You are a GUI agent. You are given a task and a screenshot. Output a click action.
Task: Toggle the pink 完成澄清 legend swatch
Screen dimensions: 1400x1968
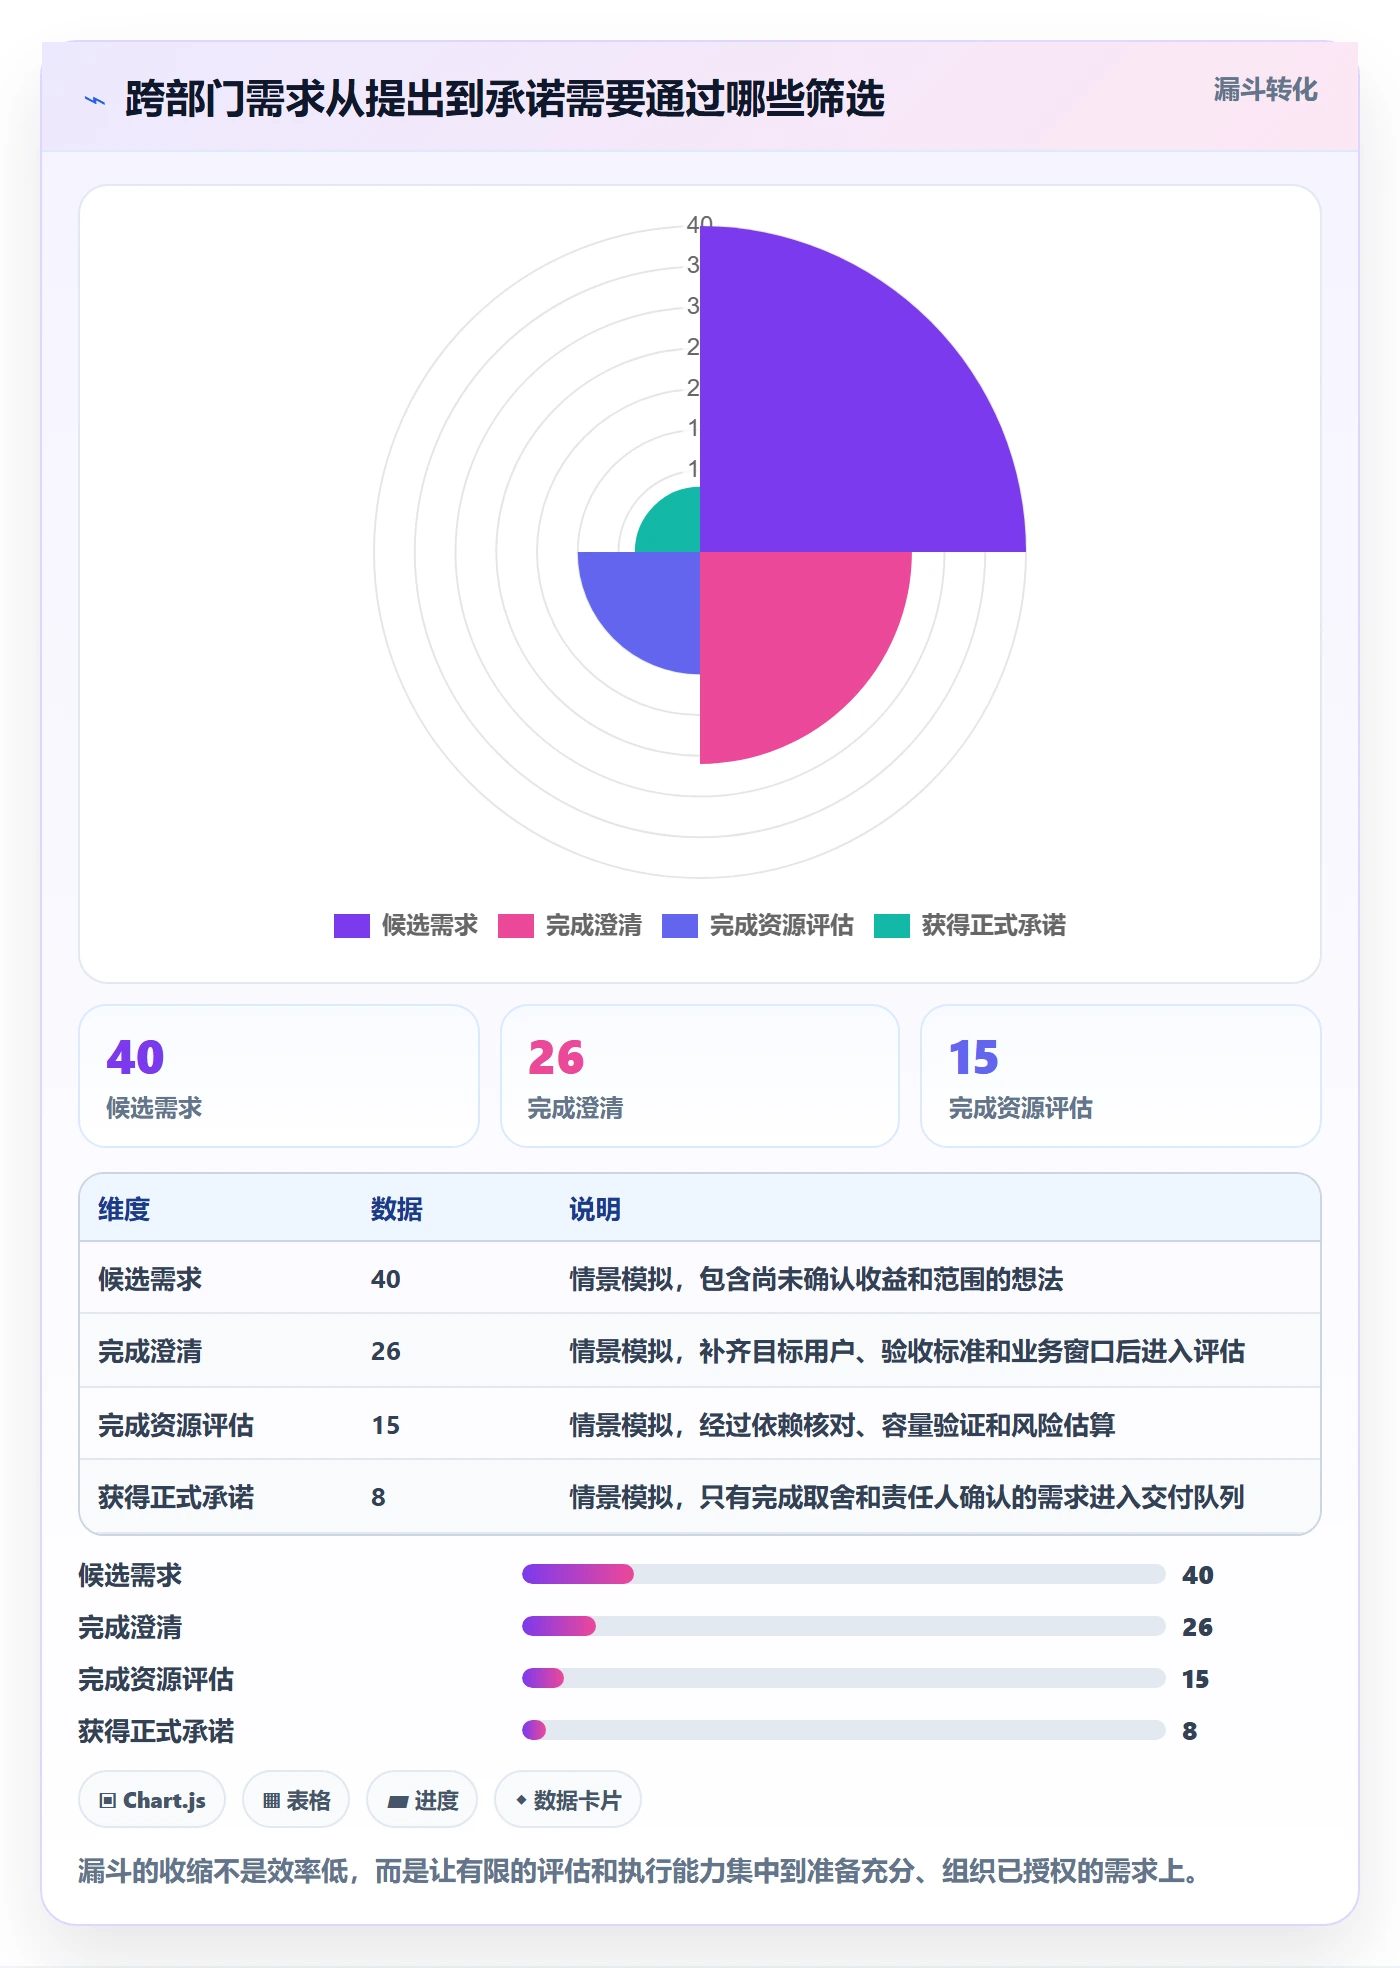(516, 926)
